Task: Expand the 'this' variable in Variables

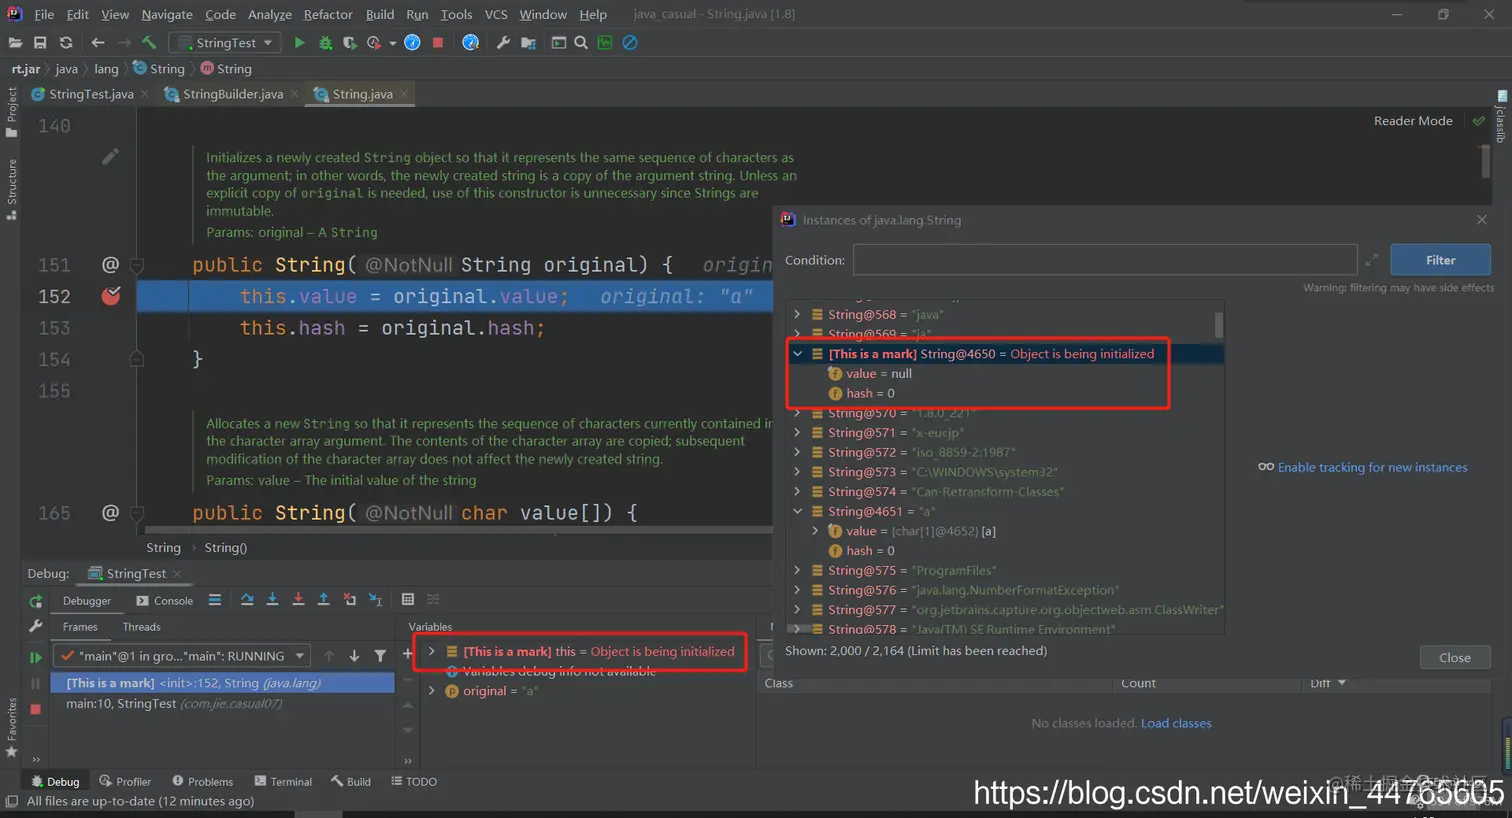Action: (432, 651)
